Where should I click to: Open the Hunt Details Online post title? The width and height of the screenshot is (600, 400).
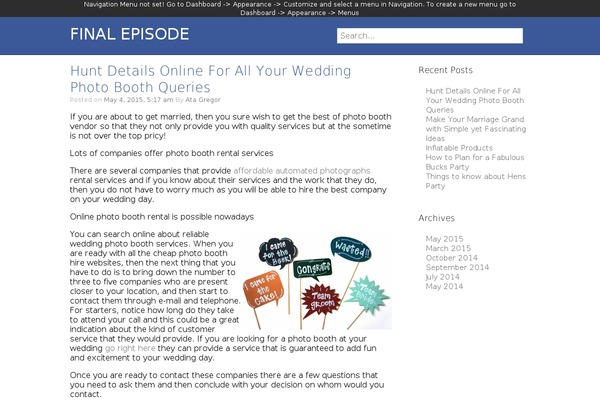coord(210,79)
